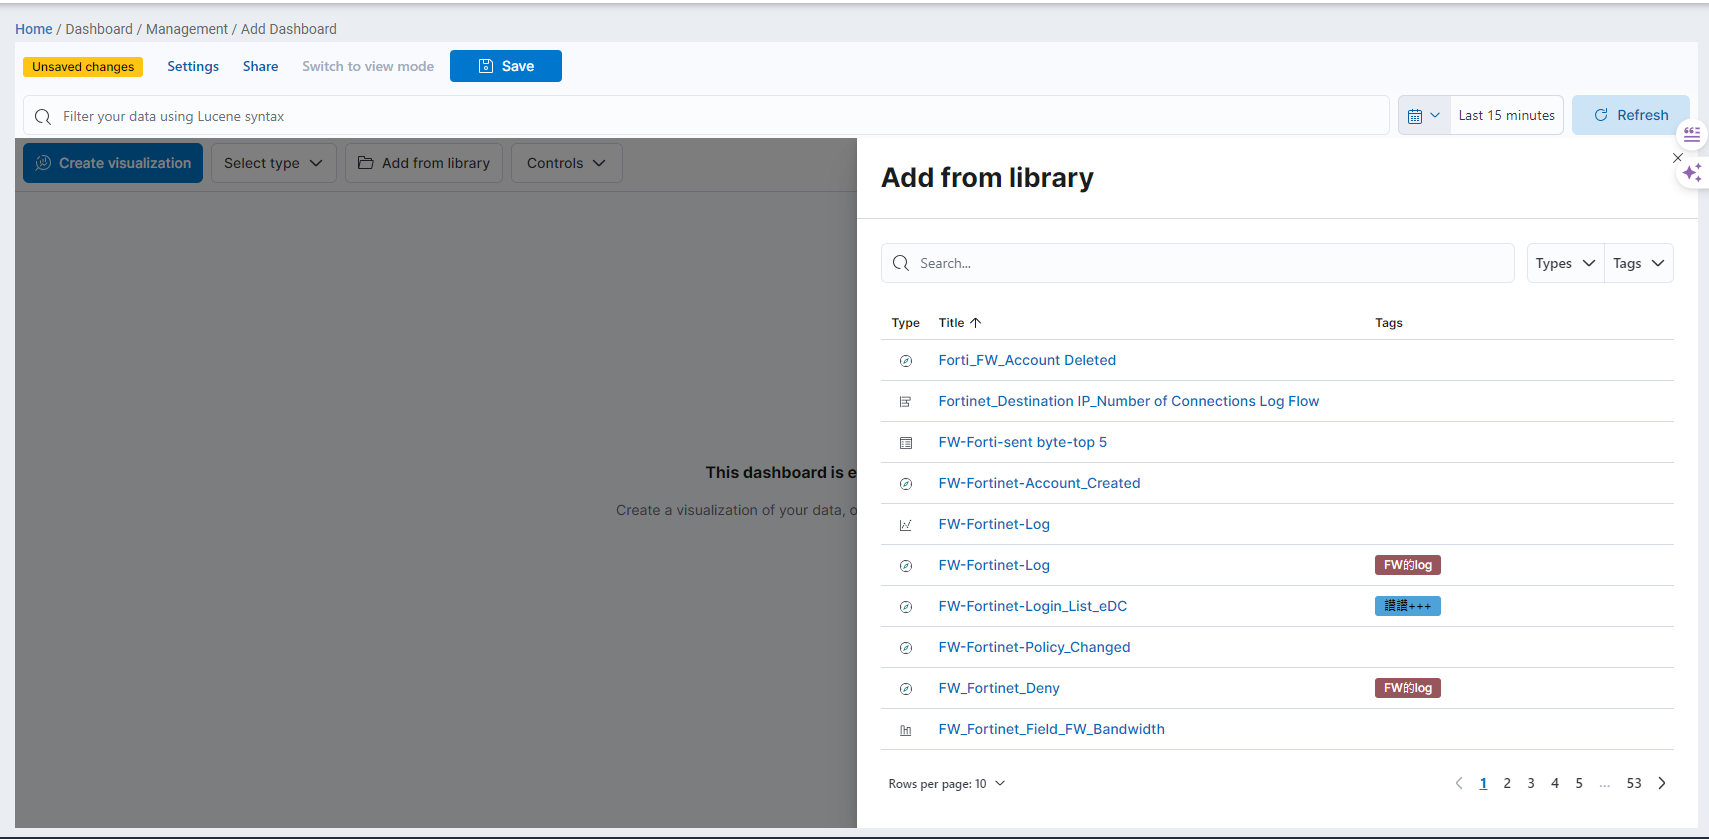This screenshot has width=1709, height=839.
Task: Go to page 2 of results
Action: [1507, 783]
